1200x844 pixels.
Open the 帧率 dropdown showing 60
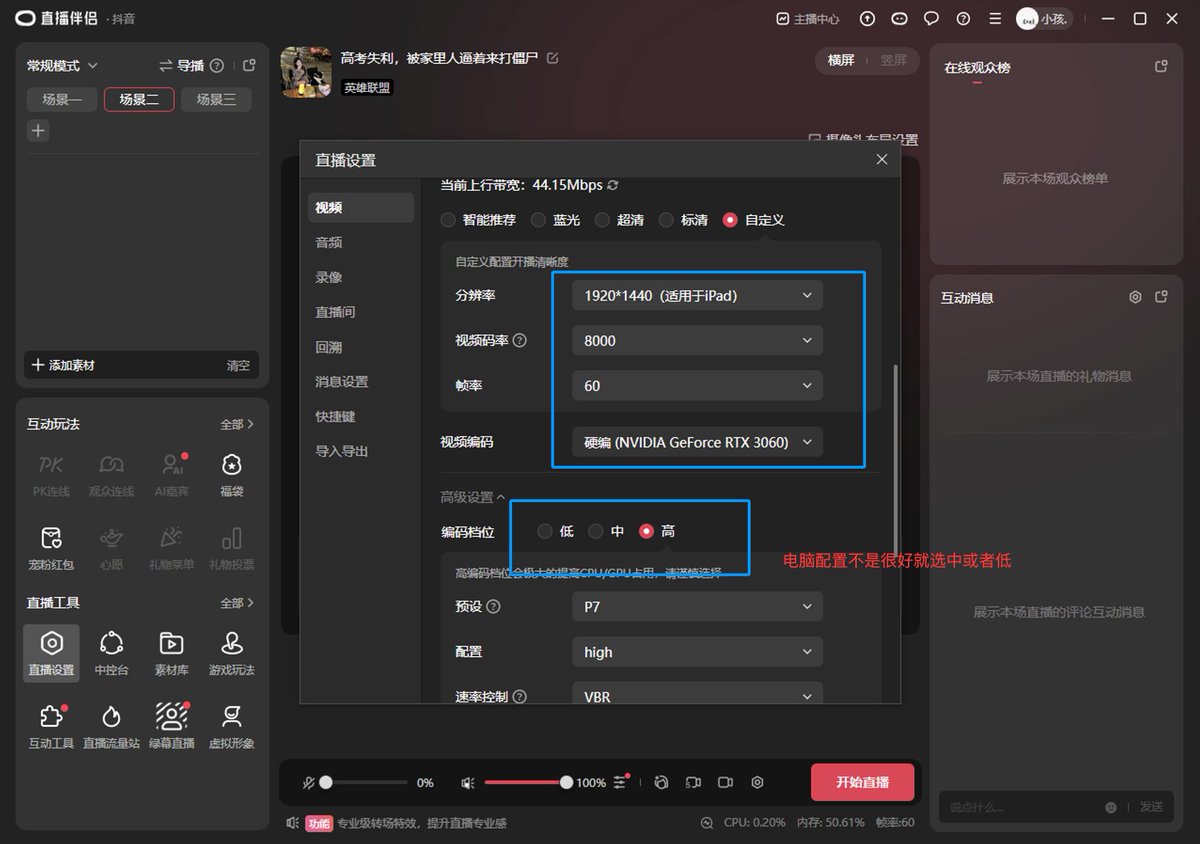pos(697,385)
